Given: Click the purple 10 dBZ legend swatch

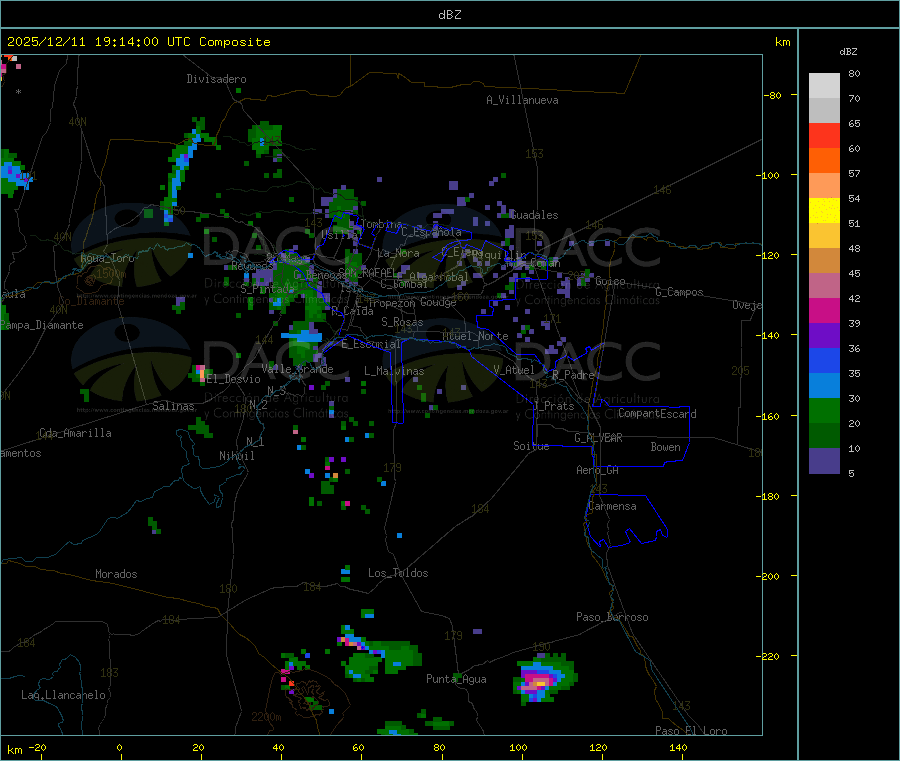Looking at the screenshot, I should pyautogui.click(x=824, y=461).
